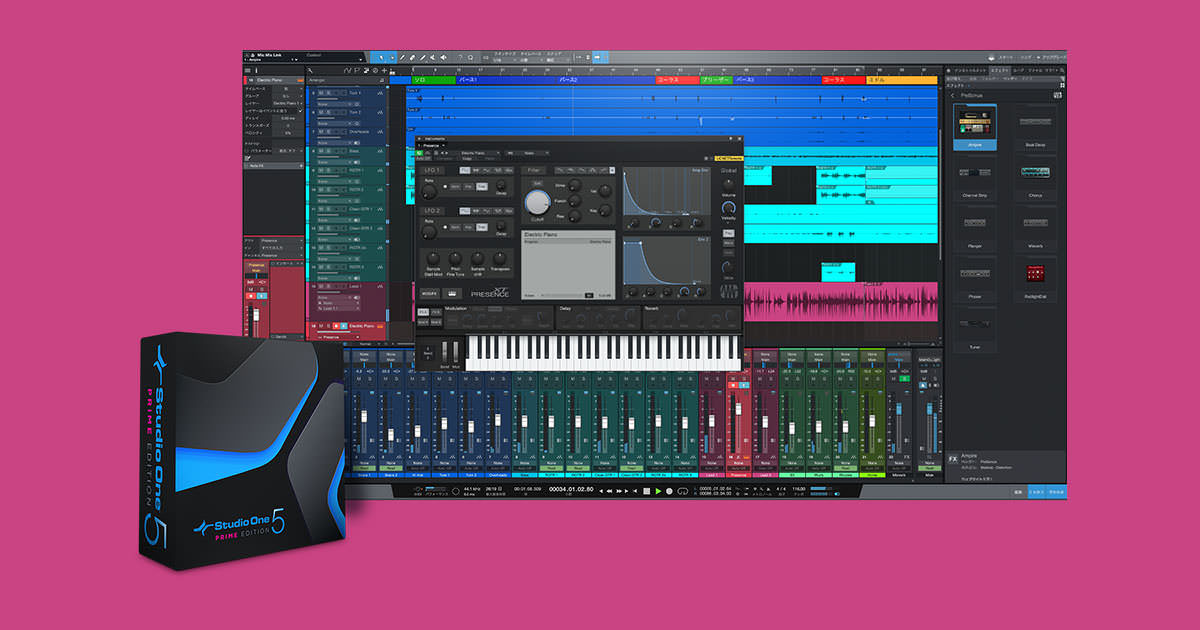Mute the Electric Piano track

coord(320,325)
